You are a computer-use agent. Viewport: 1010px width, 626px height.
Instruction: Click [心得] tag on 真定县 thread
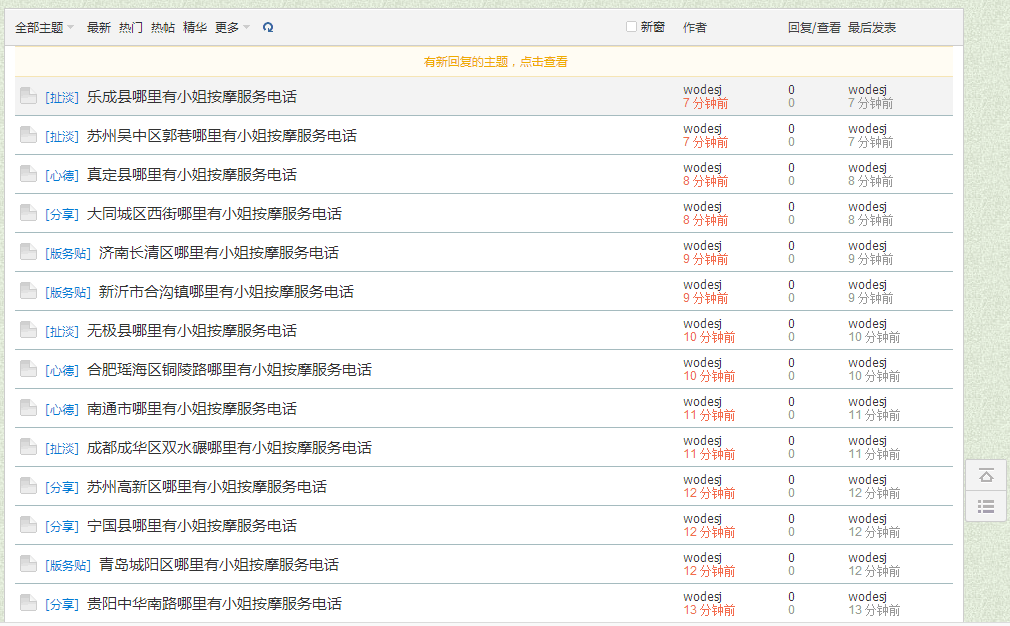(62, 175)
